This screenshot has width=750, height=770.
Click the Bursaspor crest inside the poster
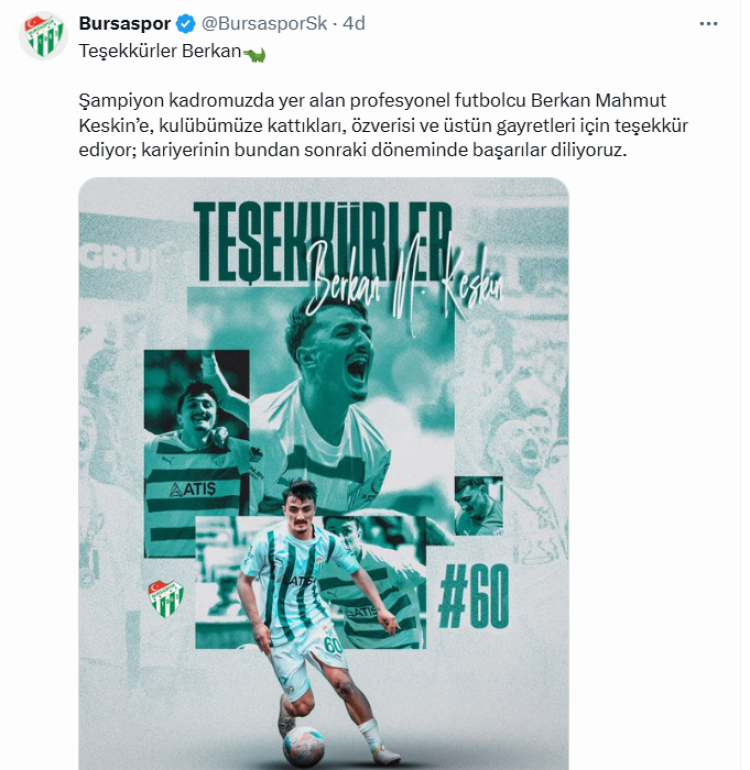(166, 598)
